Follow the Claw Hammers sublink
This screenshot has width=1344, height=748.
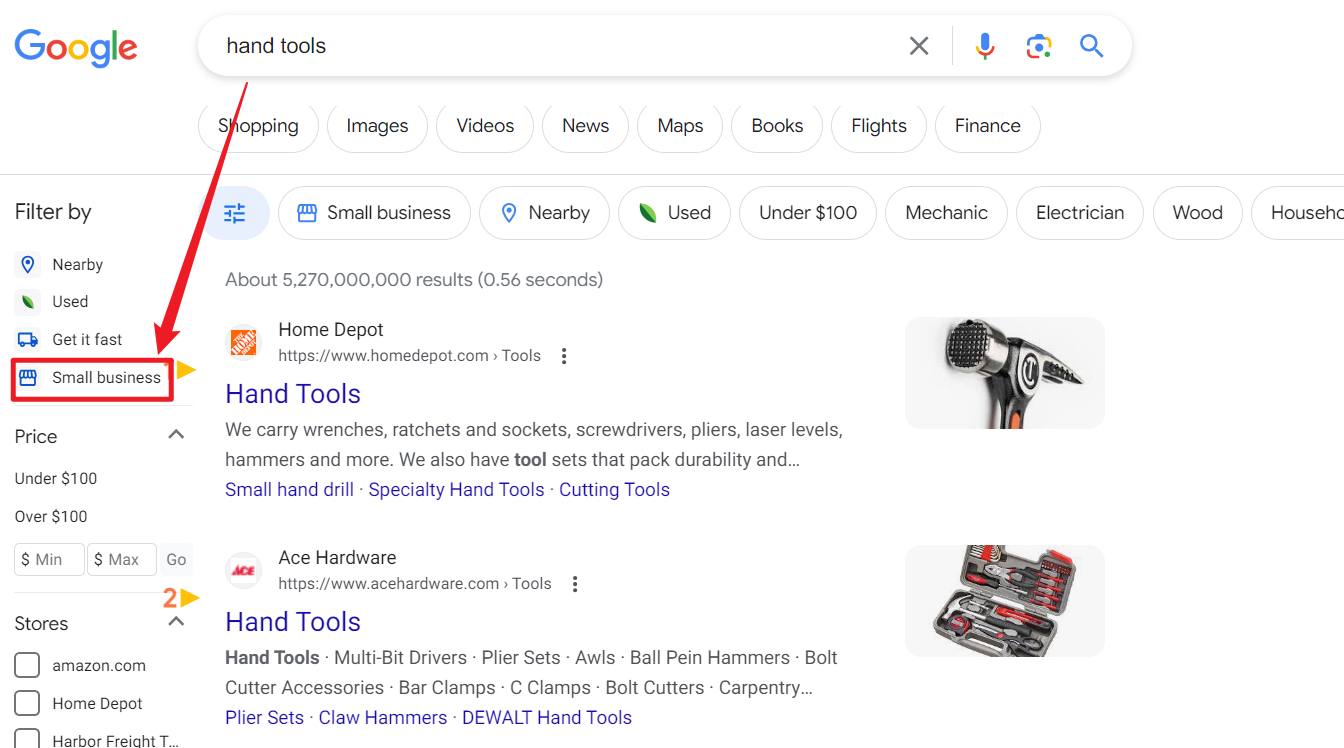pos(383,718)
